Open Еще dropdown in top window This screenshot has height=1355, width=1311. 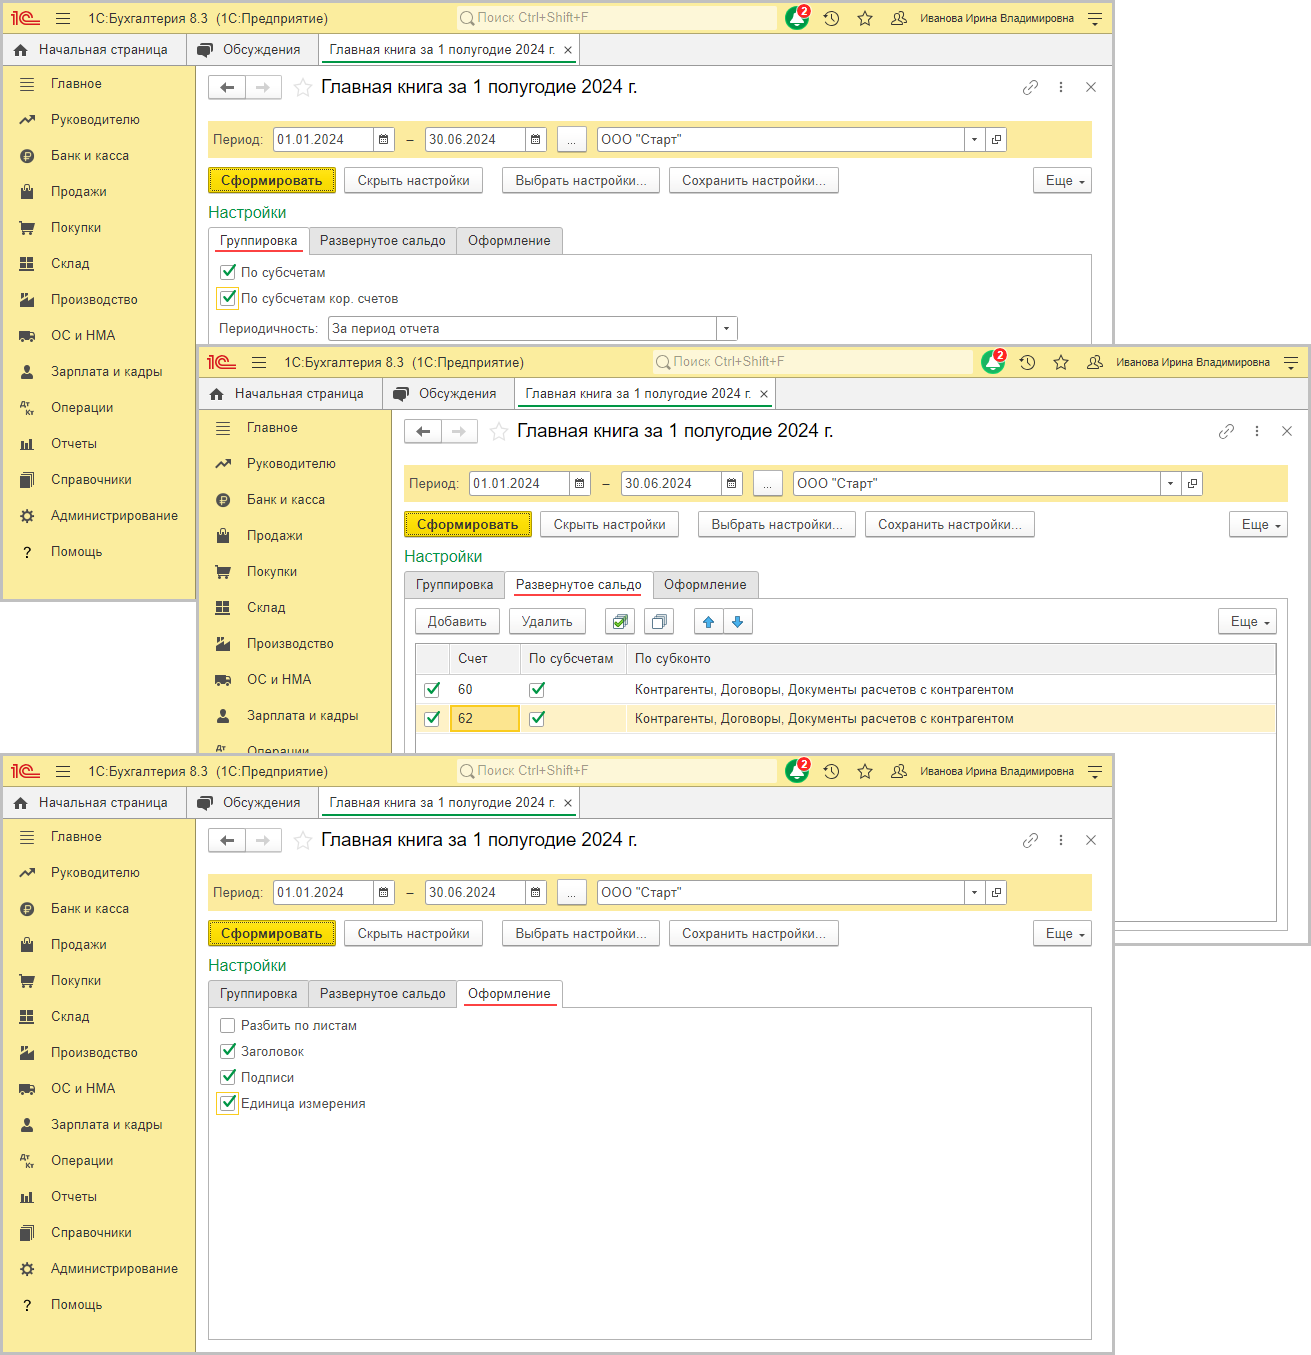pyautogui.click(x=1062, y=181)
